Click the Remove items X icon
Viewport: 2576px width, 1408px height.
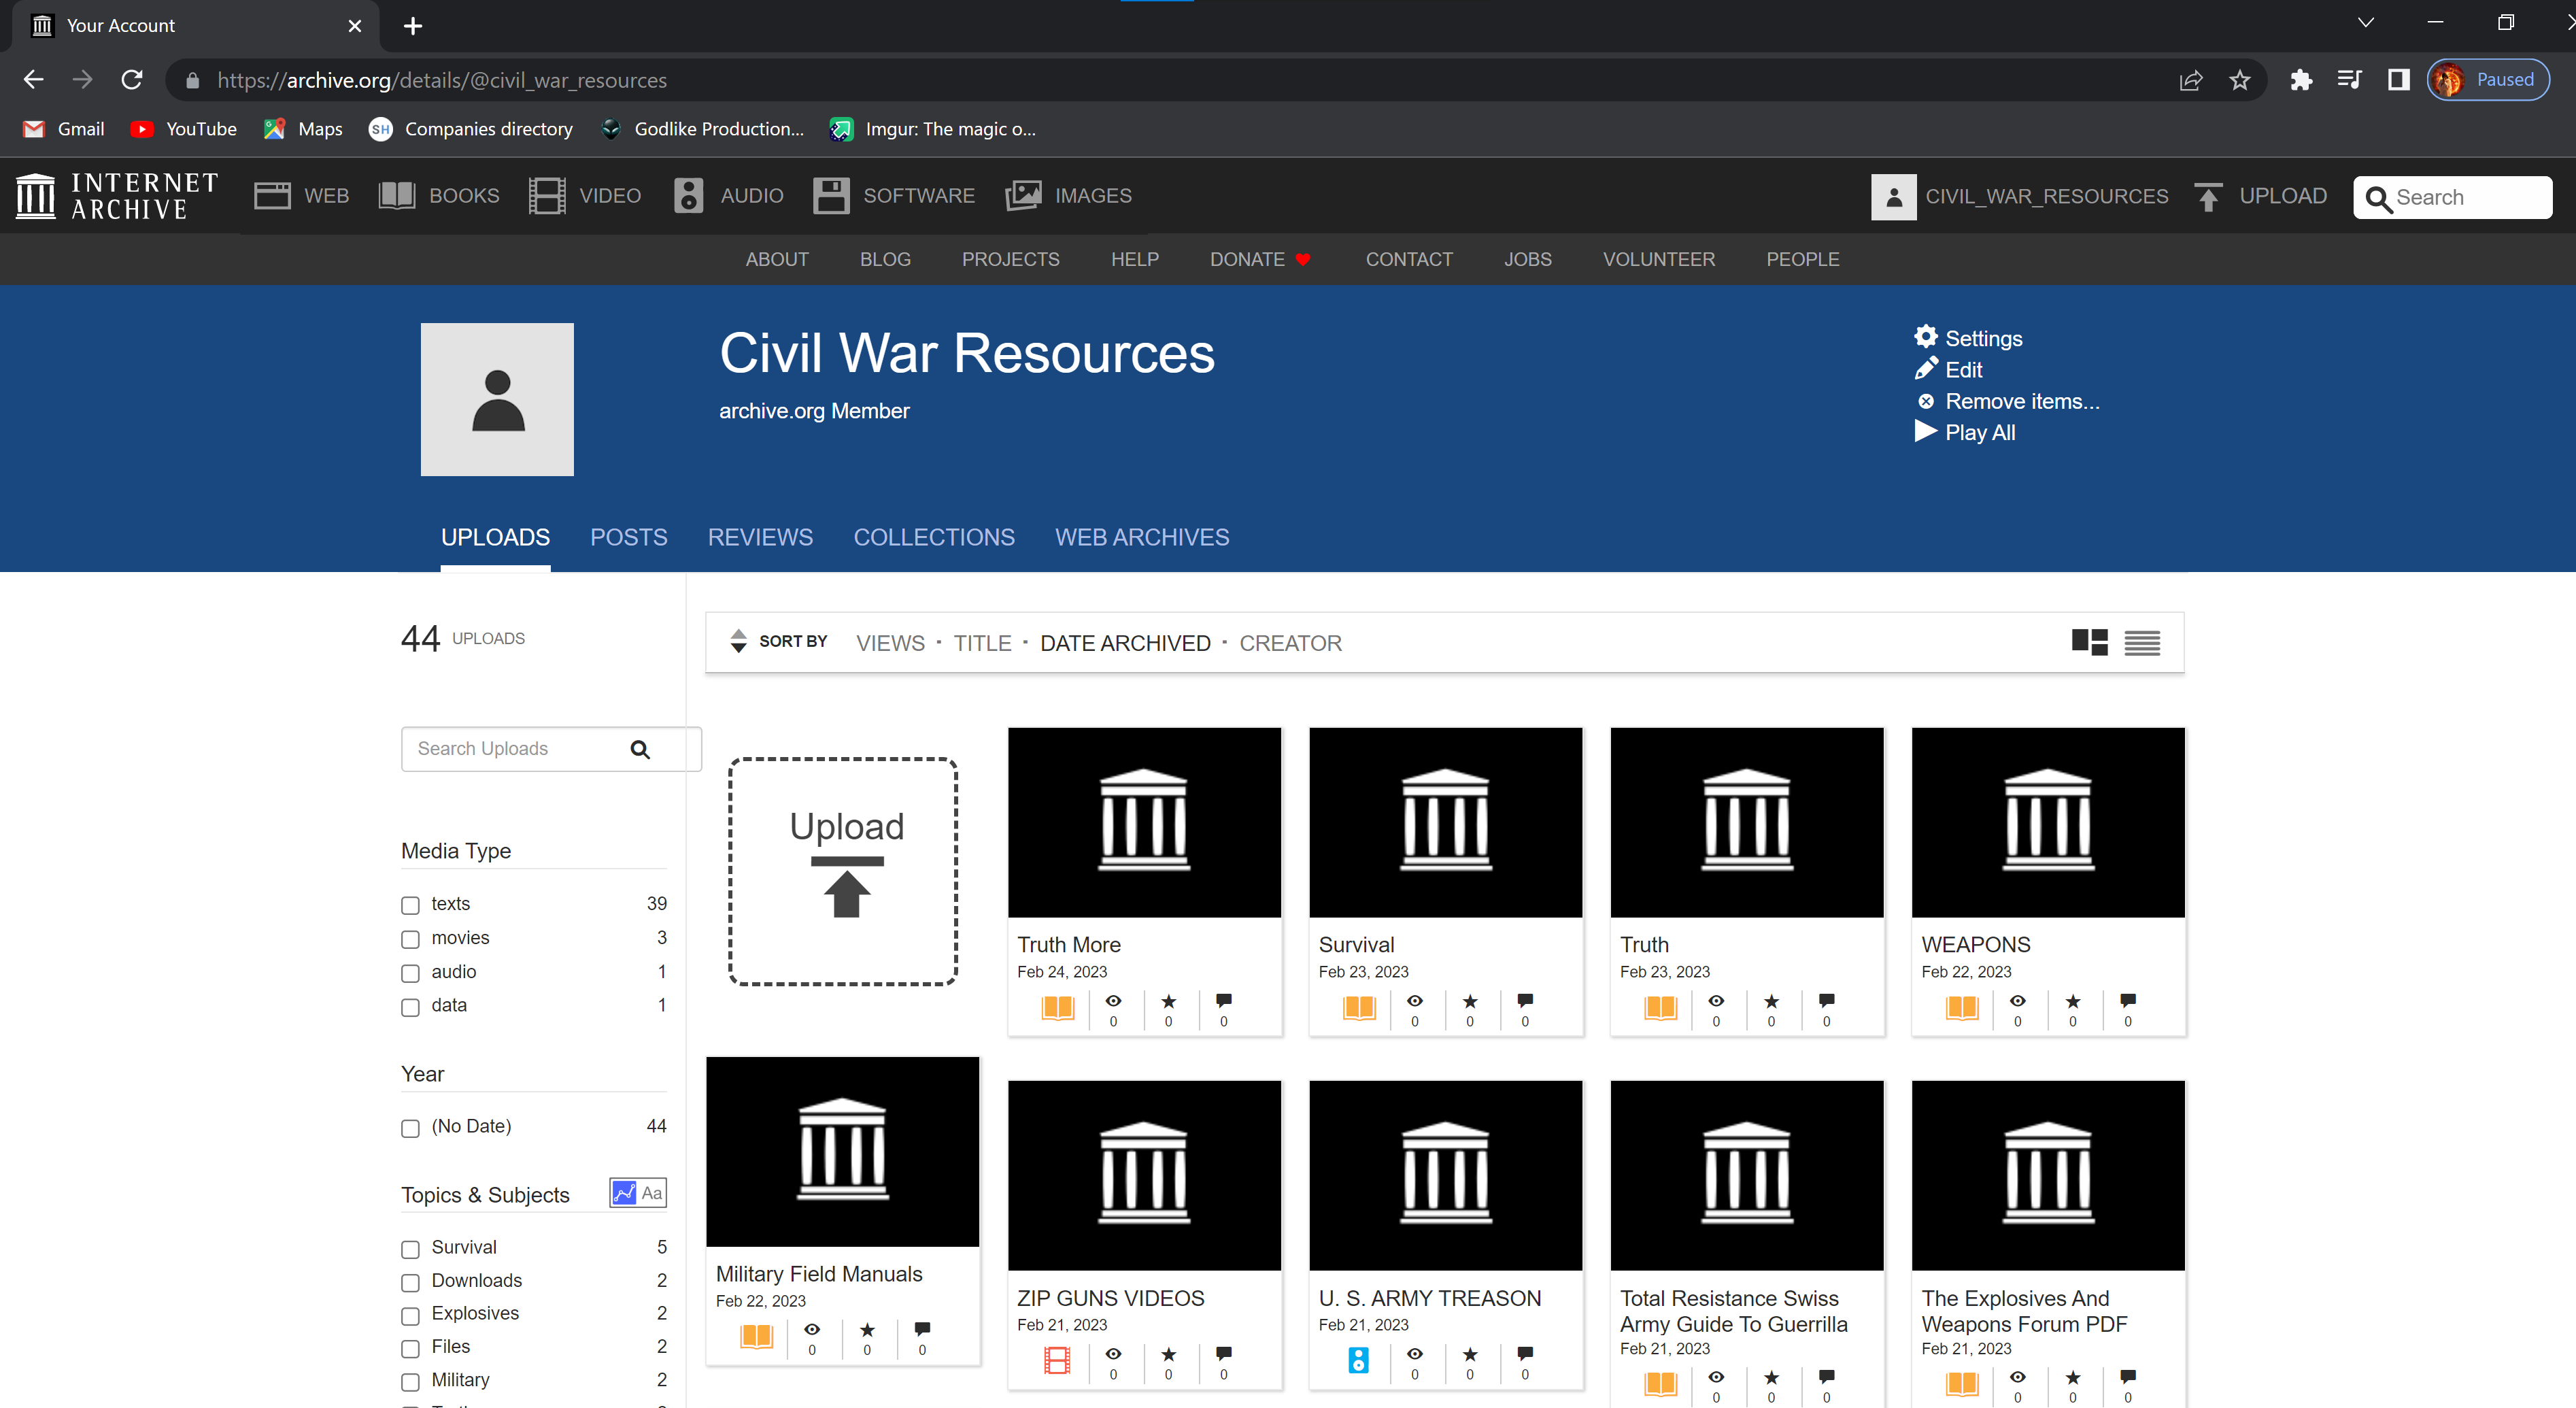click(x=1926, y=401)
